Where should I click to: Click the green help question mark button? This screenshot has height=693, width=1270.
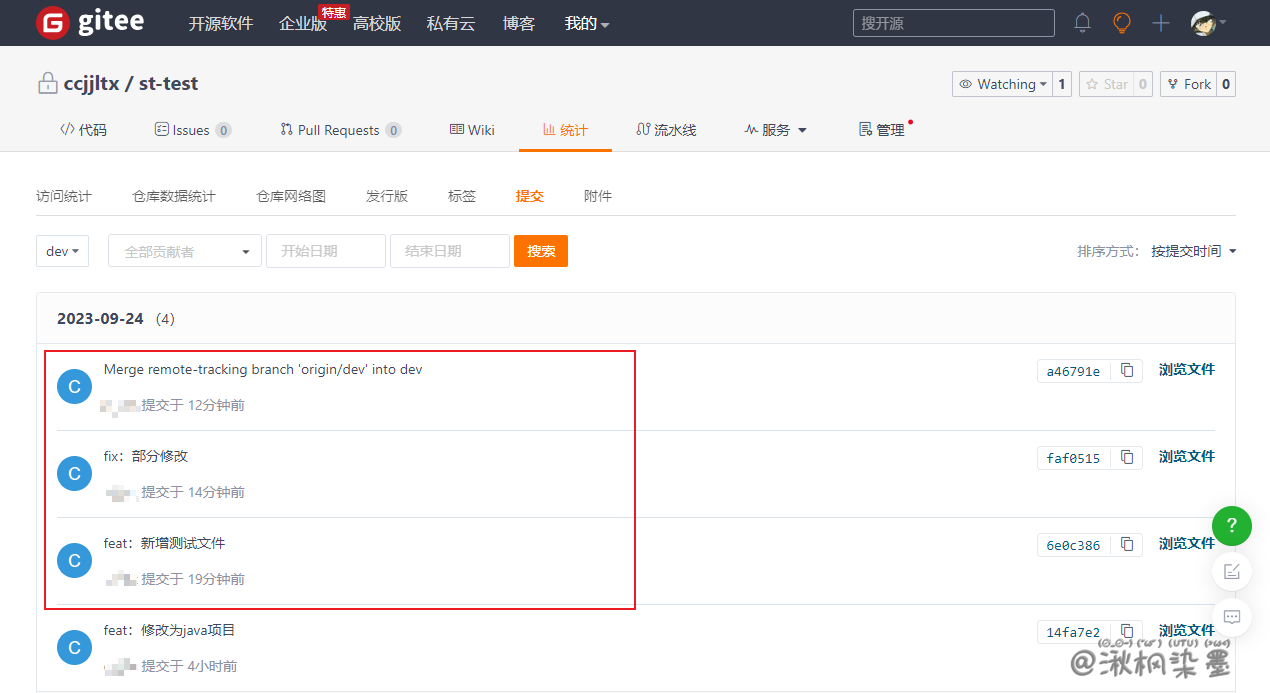click(x=1232, y=525)
